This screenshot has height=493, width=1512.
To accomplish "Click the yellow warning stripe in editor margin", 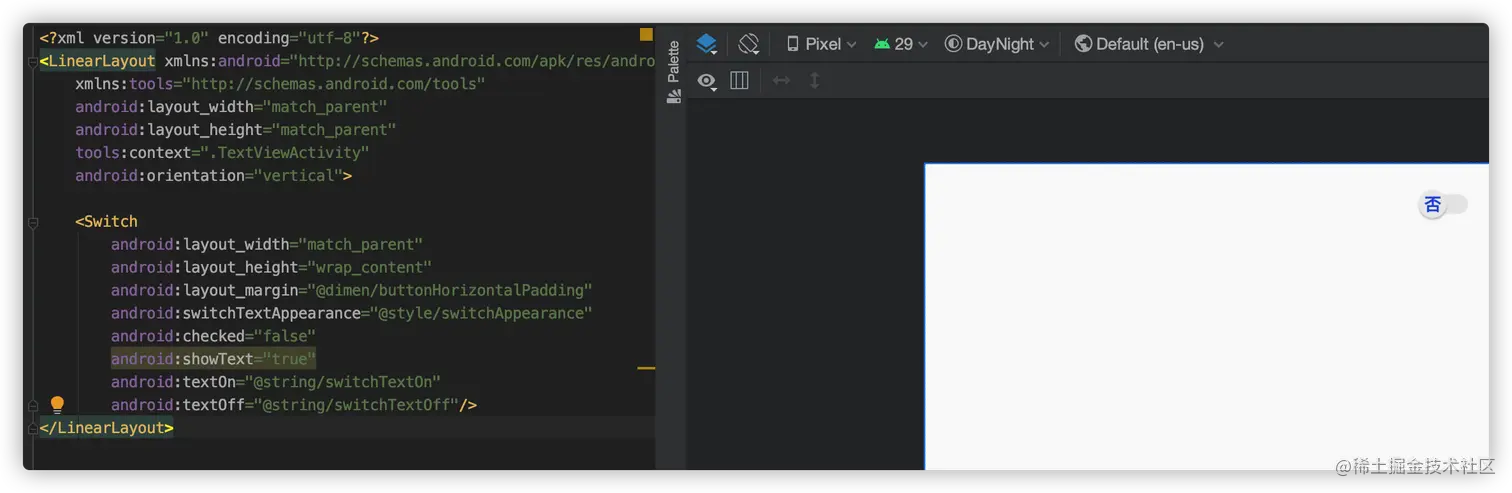I will pos(646,368).
